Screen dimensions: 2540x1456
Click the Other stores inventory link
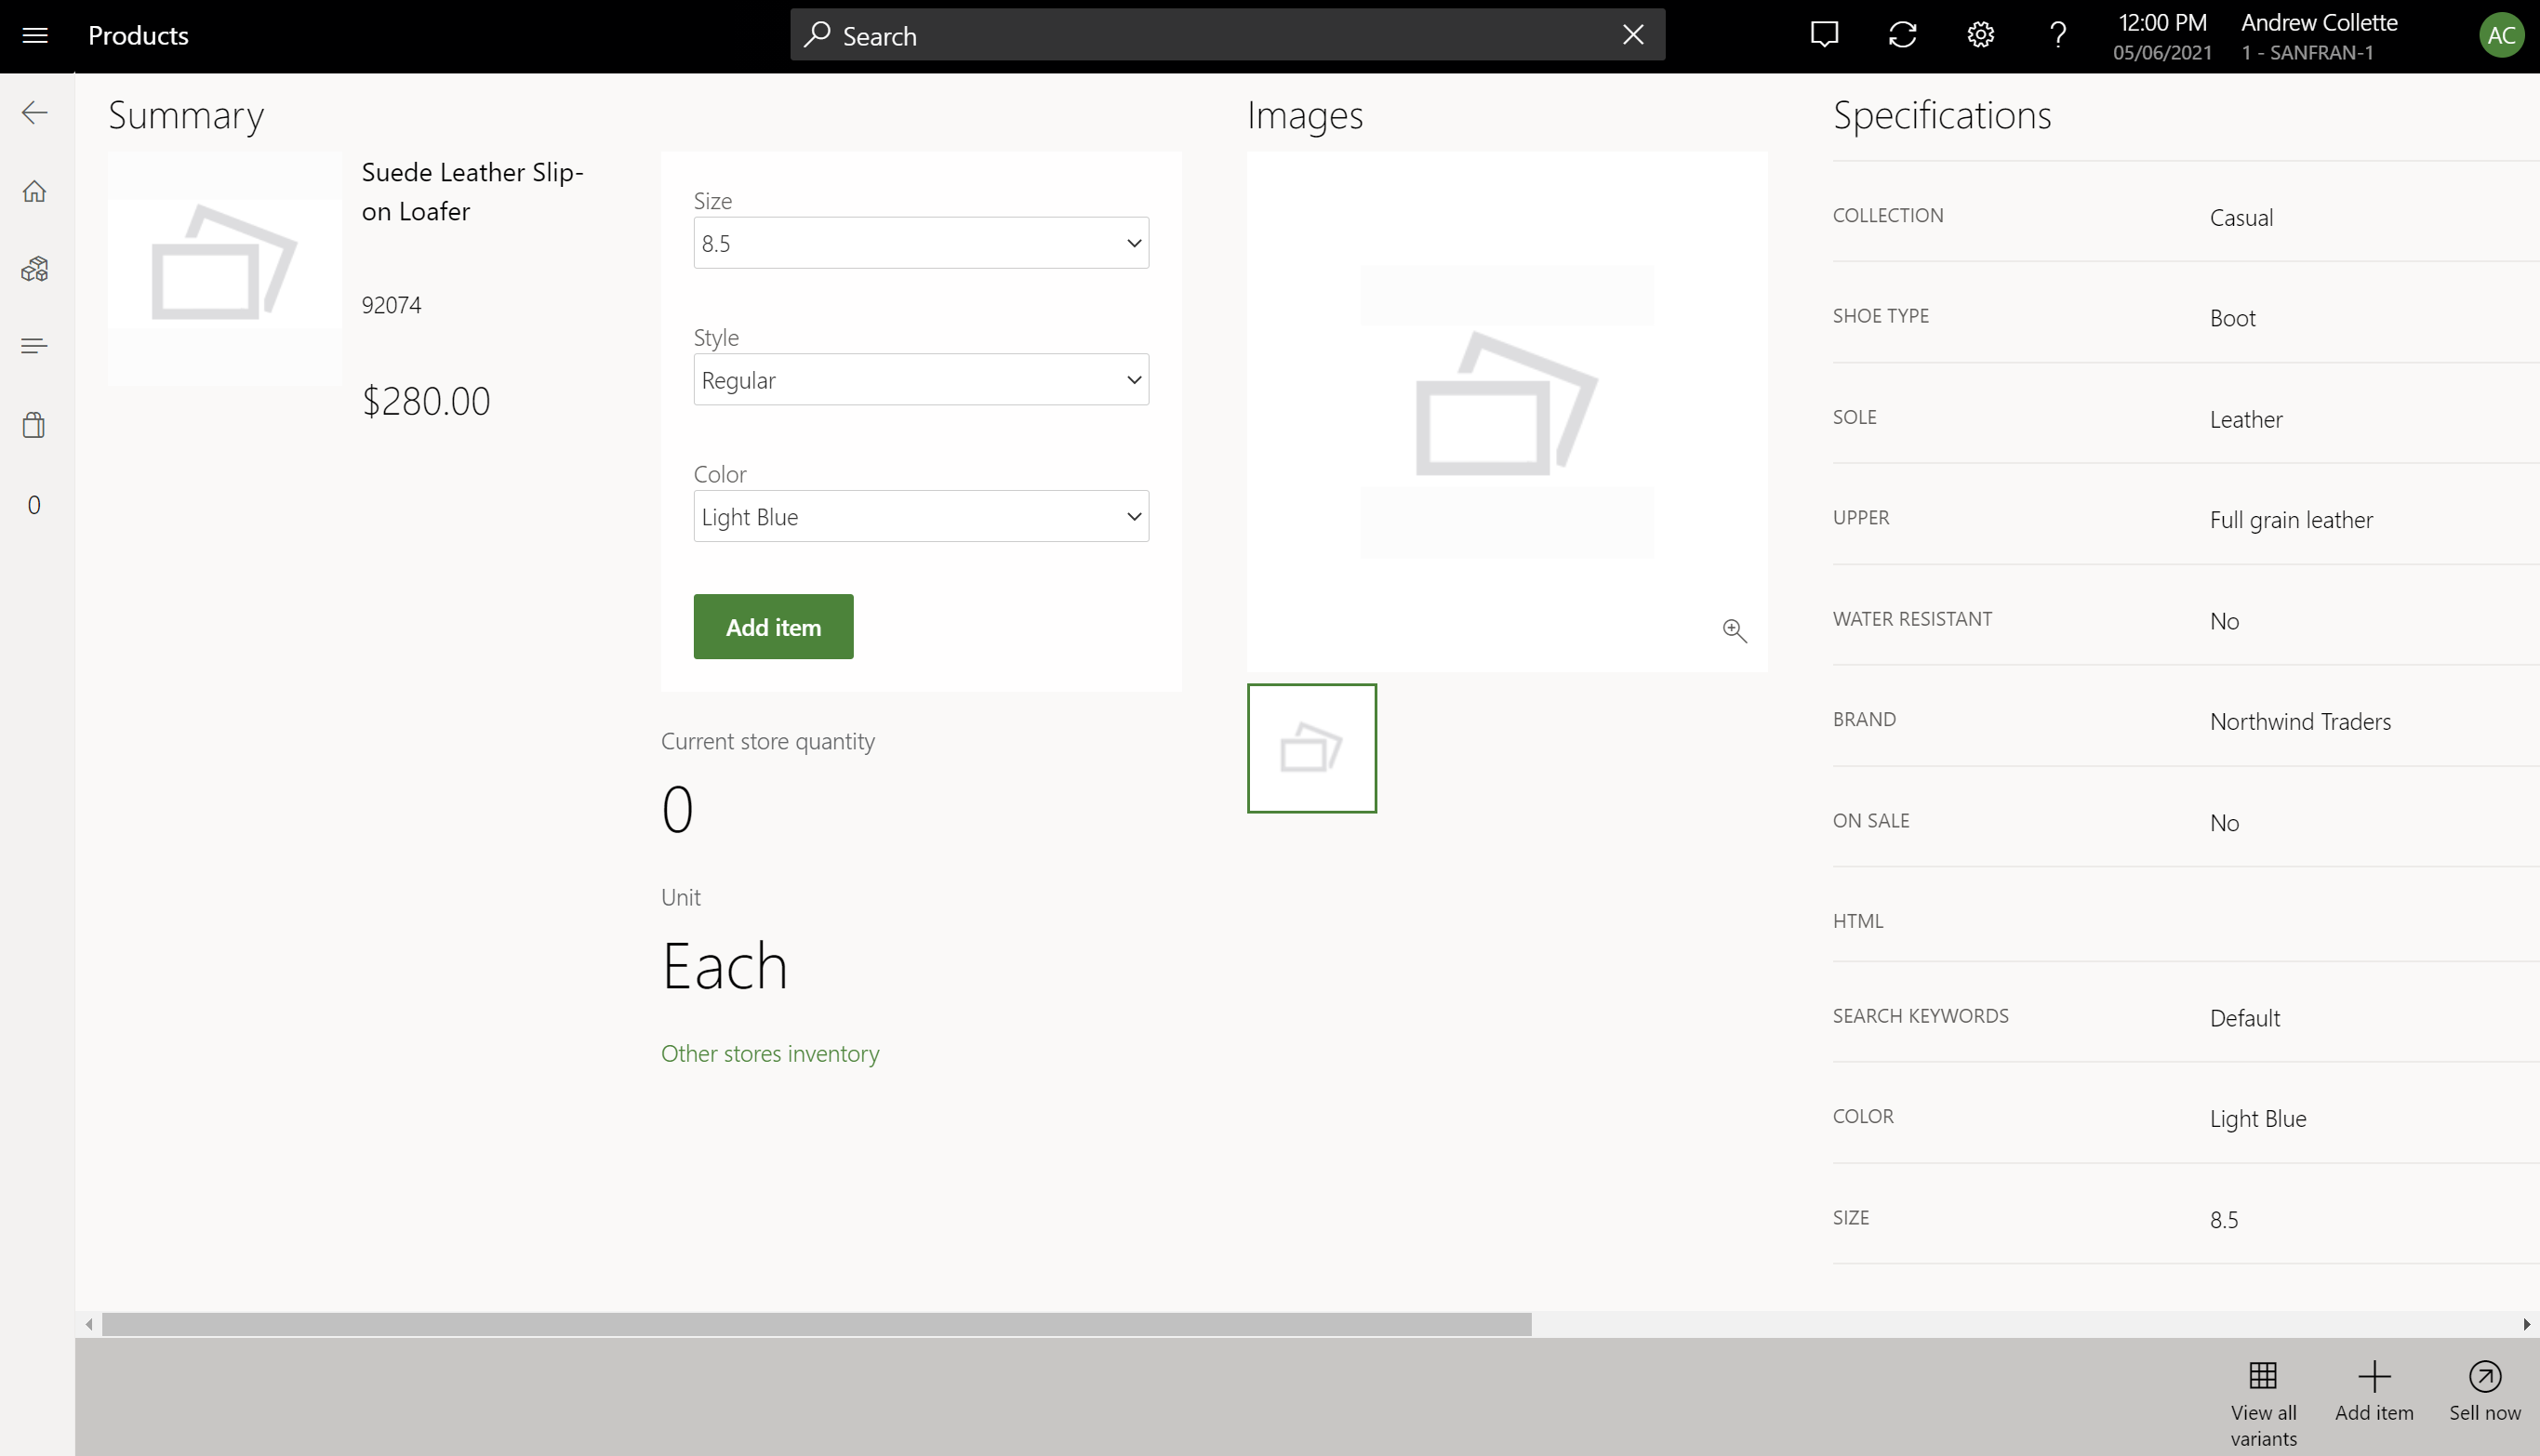pyautogui.click(x=769, y=1052)
